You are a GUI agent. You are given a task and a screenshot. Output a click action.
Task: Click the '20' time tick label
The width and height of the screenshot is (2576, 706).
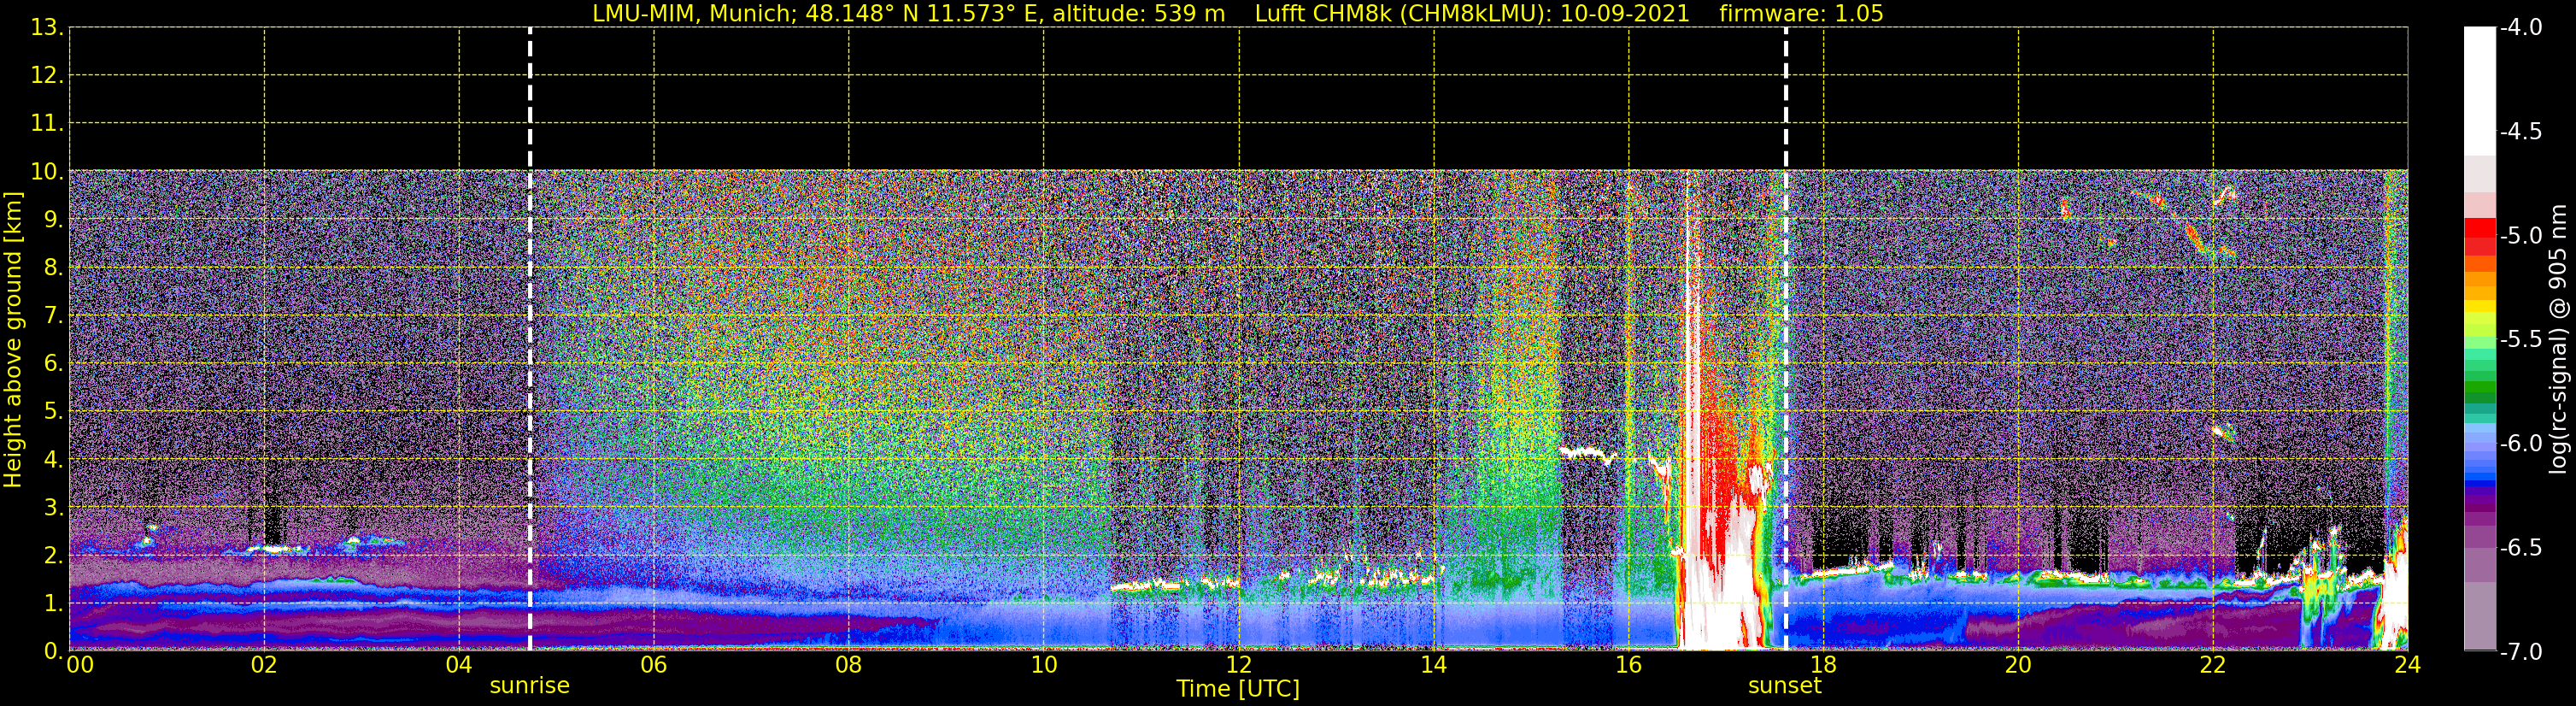[2018, 665]
